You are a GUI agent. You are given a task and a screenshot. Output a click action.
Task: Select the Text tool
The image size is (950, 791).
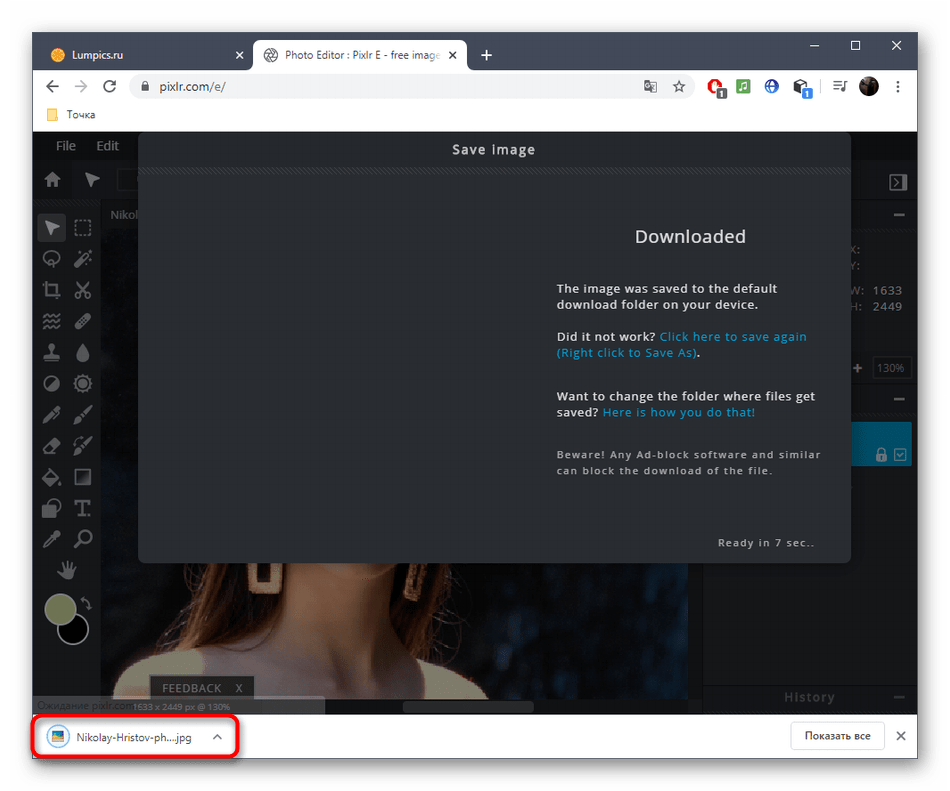tap(83, 508)
